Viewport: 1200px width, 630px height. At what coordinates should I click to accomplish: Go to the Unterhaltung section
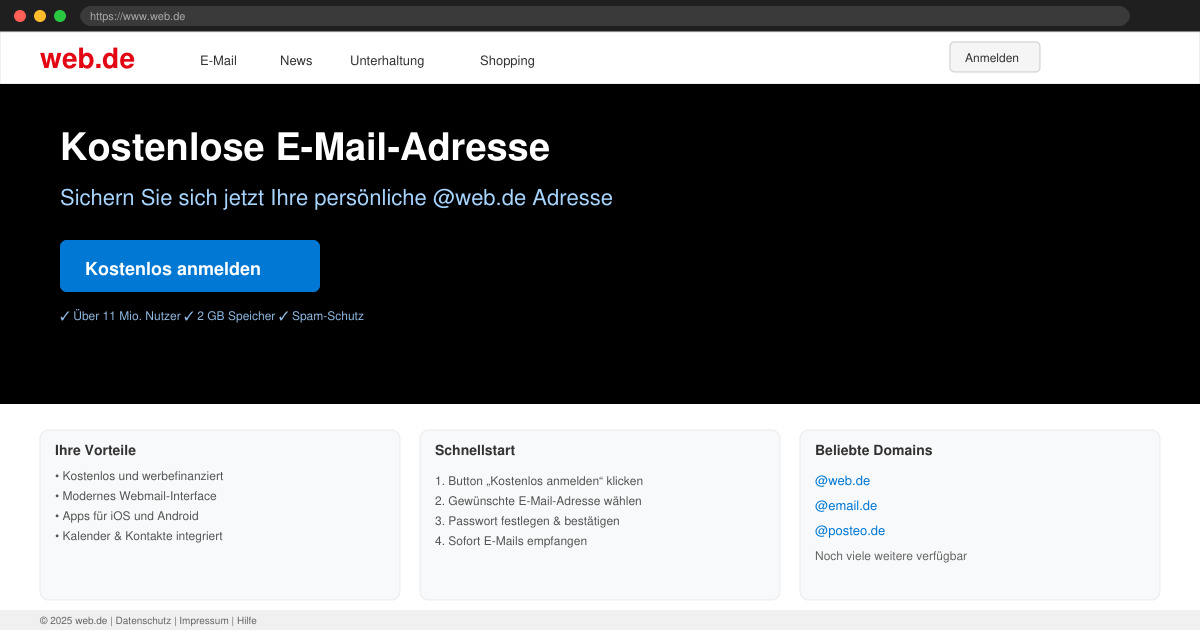(x=387, y=61)
